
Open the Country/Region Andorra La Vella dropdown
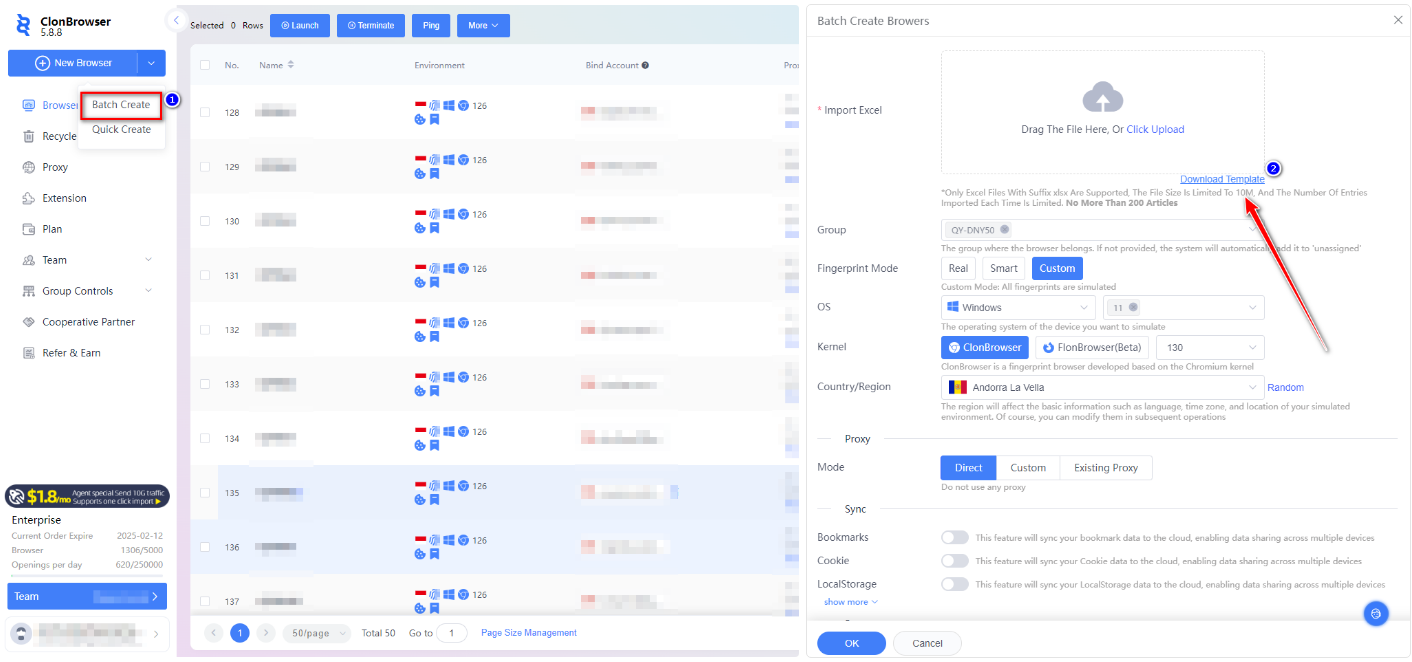coord(1103,387)
